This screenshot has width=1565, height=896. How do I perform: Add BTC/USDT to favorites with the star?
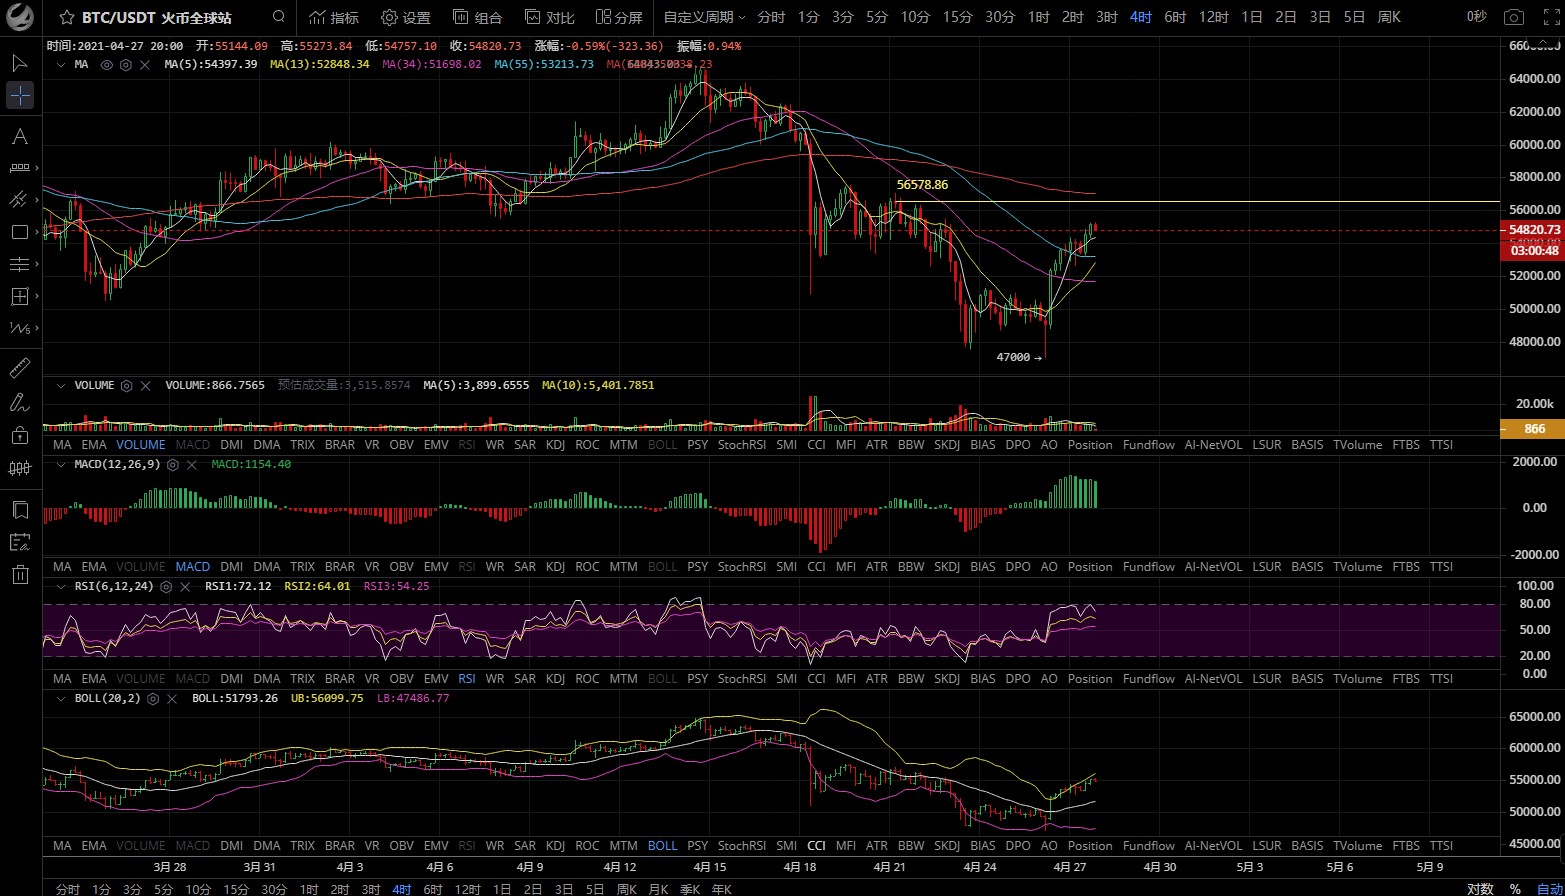pyautogui.click(x=67, y=17)
